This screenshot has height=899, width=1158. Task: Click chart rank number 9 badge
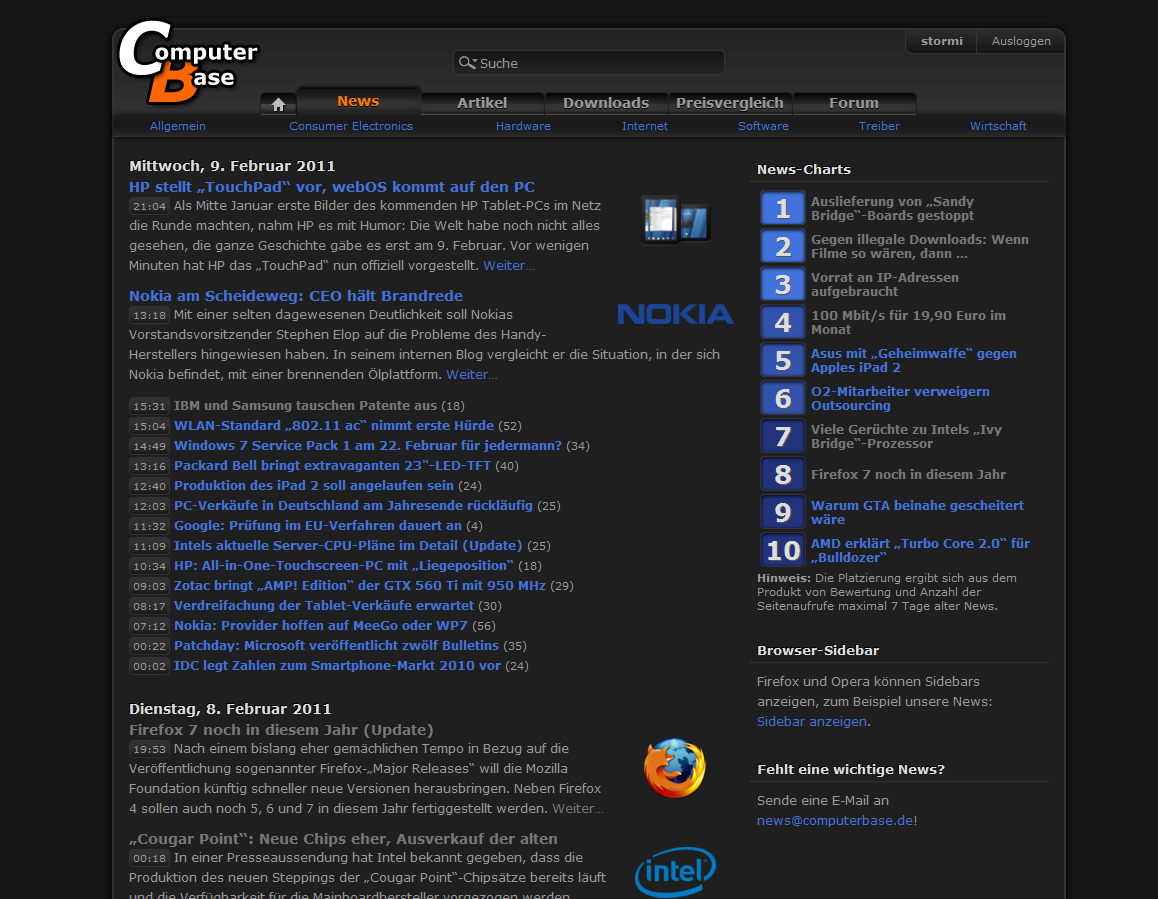783,513
